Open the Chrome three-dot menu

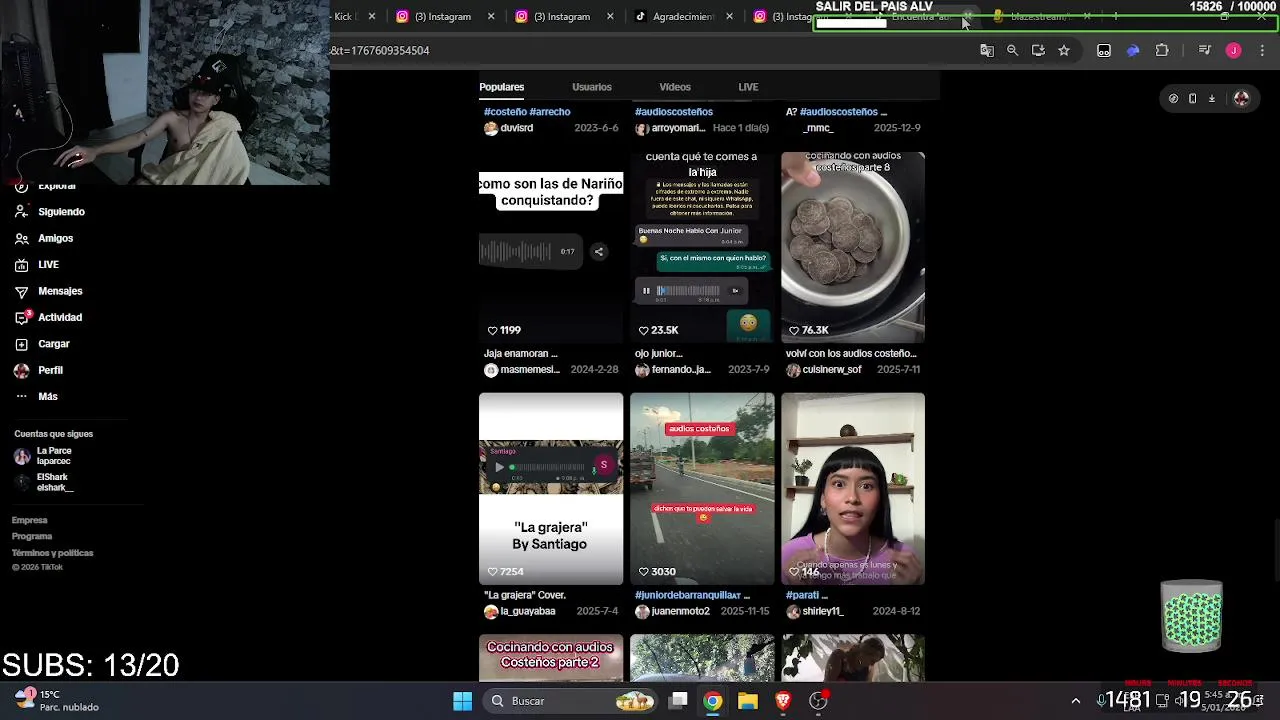(x=1262, y=50)
